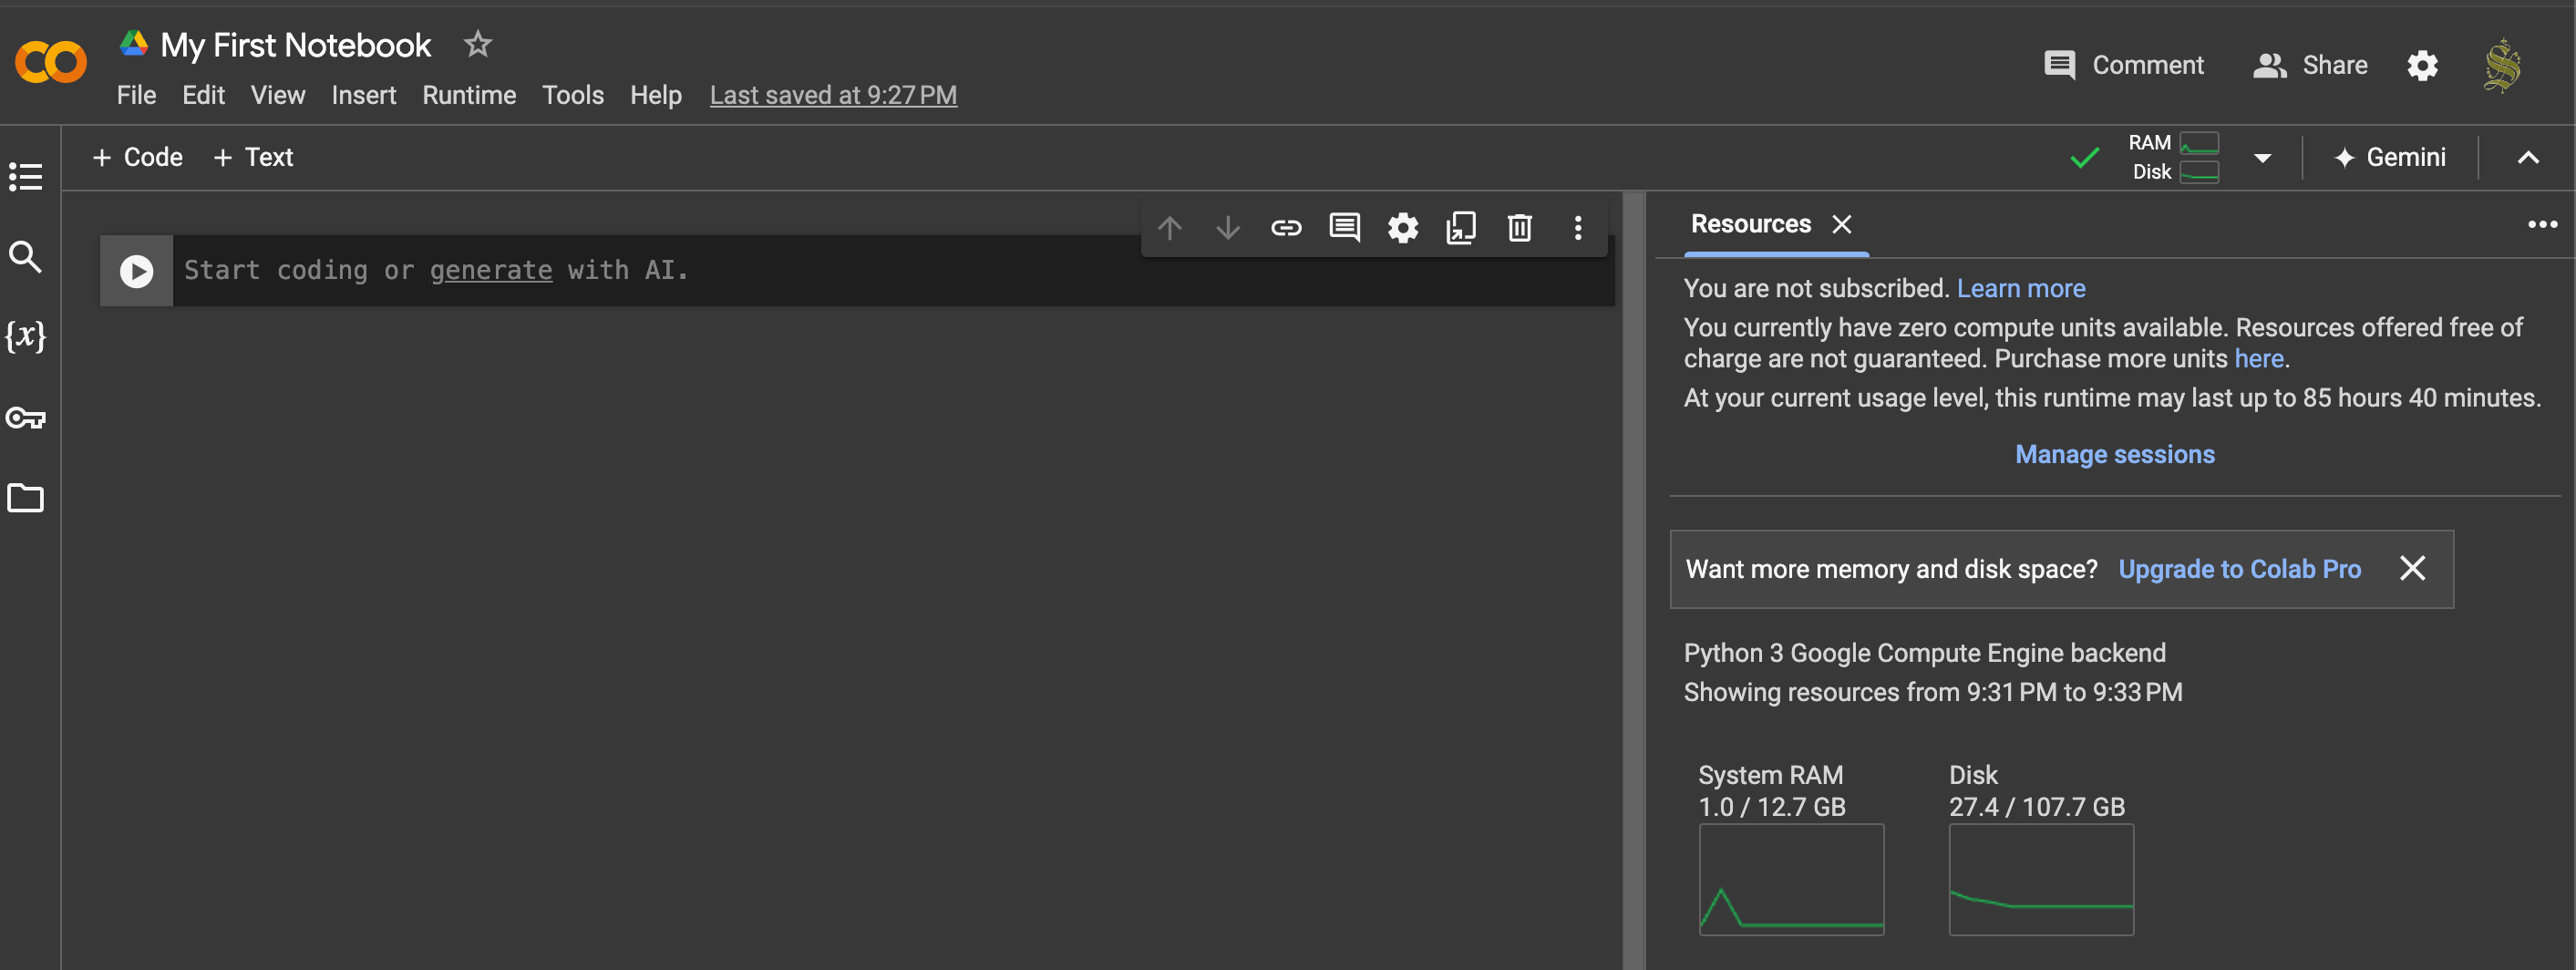Close the Resources tab
Image resolution: width=2576 pixels, height=970 pixels.
pos(1842,224)
